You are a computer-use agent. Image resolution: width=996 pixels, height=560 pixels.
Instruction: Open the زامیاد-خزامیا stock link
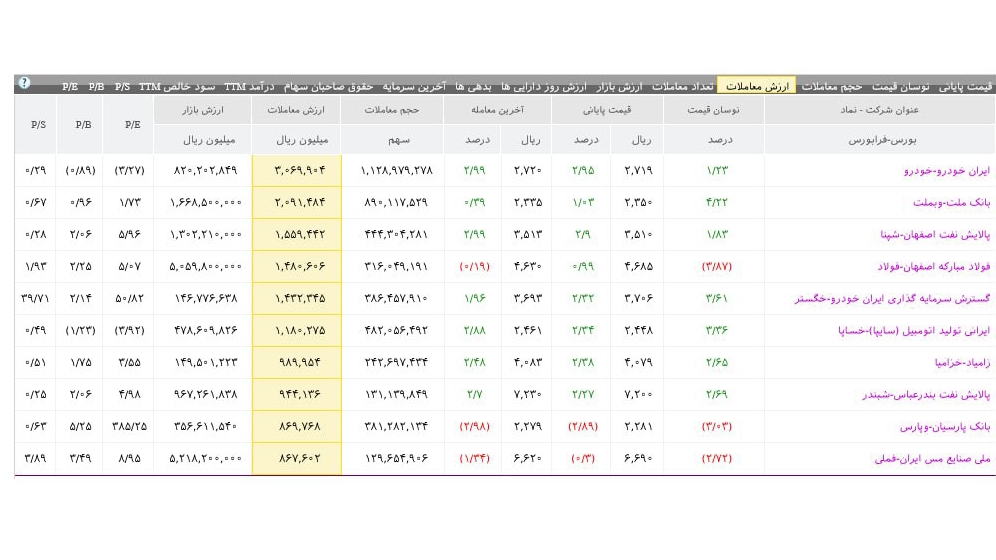[962, 363]
